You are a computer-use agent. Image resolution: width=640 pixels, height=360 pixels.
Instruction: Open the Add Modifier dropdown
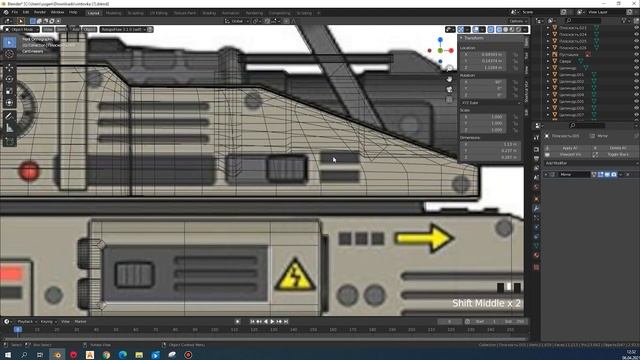(x=590, y=163)
